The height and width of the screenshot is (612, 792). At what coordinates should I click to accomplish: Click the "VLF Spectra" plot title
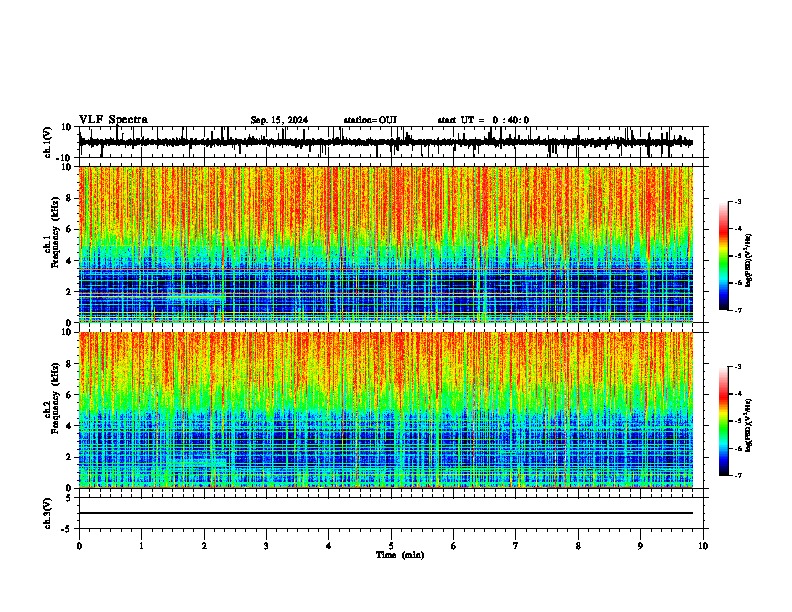(x=113, y=120)
